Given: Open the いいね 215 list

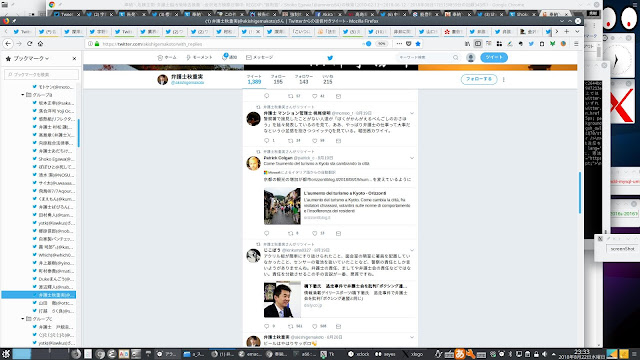Looking at the screenshot, I should click(x=328, y=80).
